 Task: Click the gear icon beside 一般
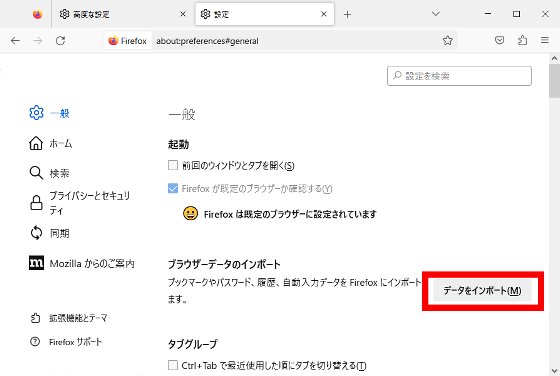36,113
